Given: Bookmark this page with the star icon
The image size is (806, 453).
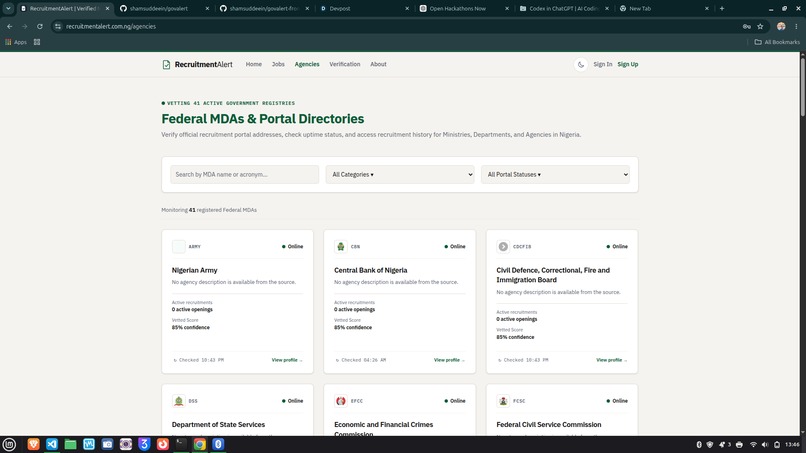Looking at the screenshot, I should [x=760, y=26].
